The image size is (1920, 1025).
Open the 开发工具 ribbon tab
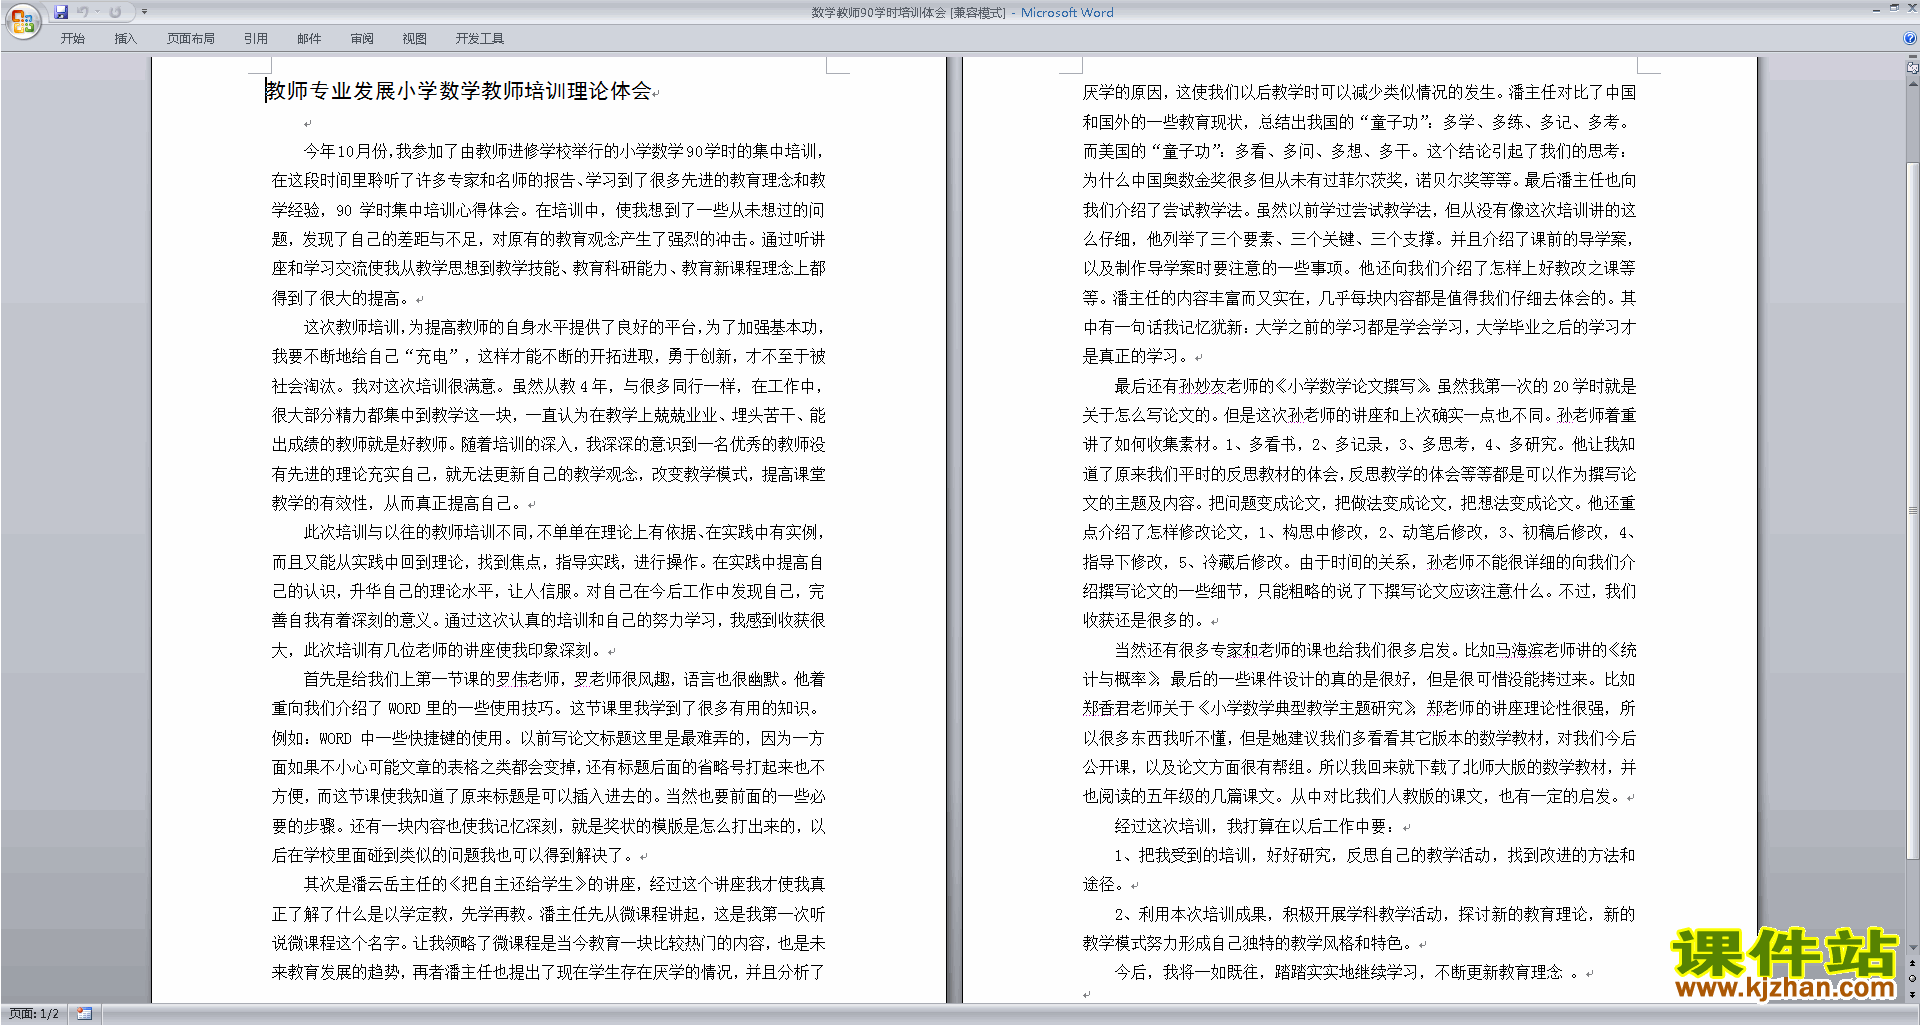(x=480, y=39)
